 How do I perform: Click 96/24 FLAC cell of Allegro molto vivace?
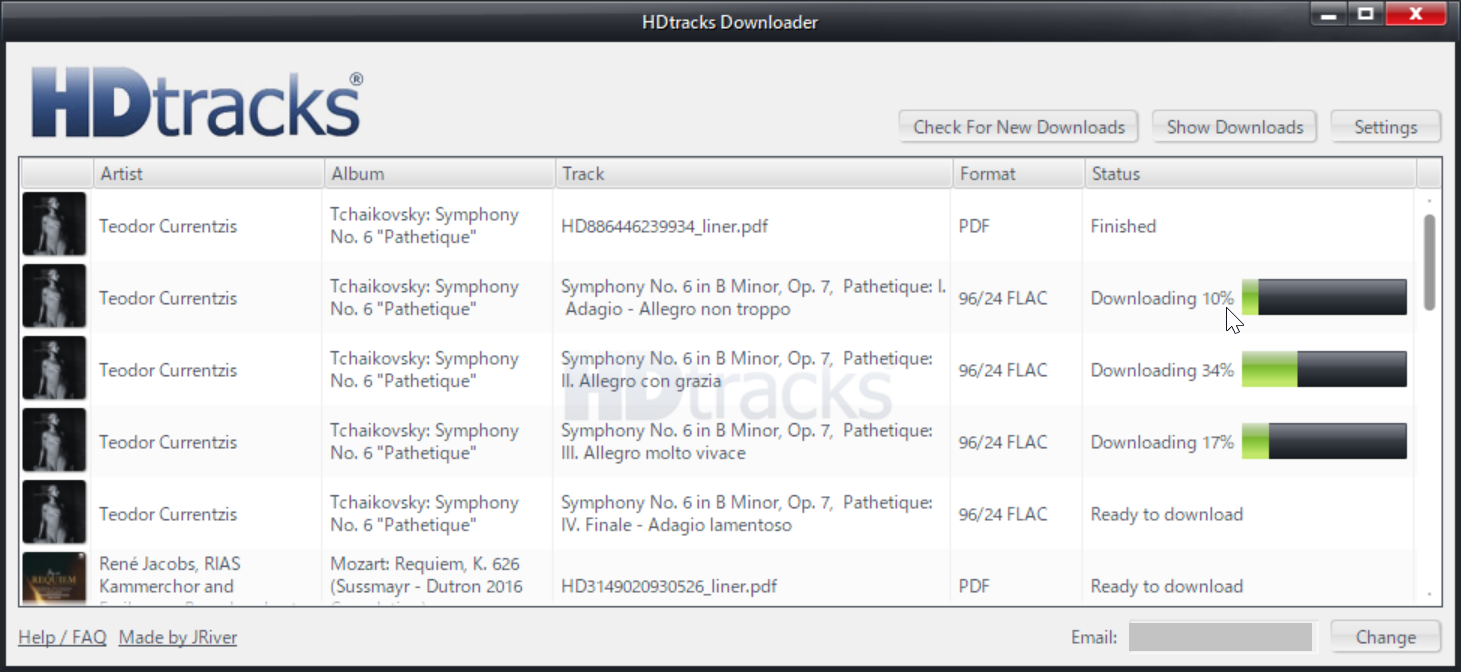pyautogui.click(x=1003, y=442)
